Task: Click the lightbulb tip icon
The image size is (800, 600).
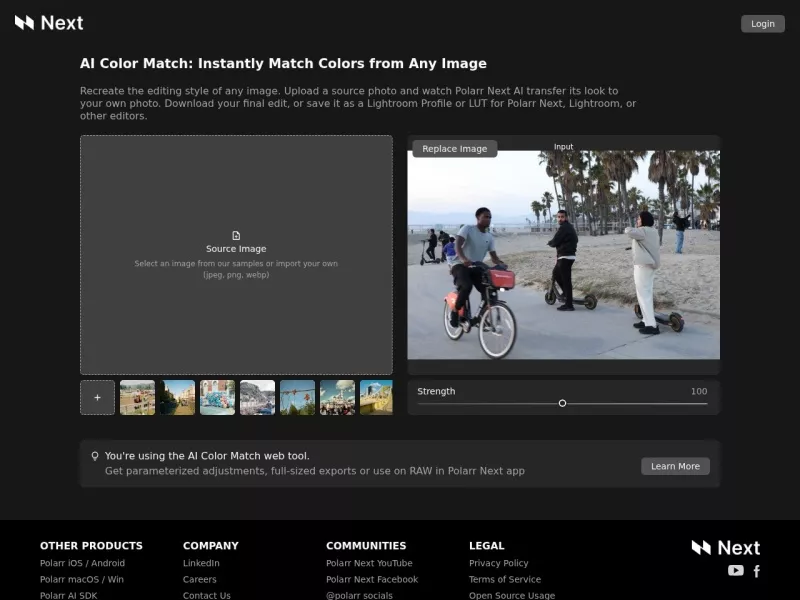Action: point(95,456)
